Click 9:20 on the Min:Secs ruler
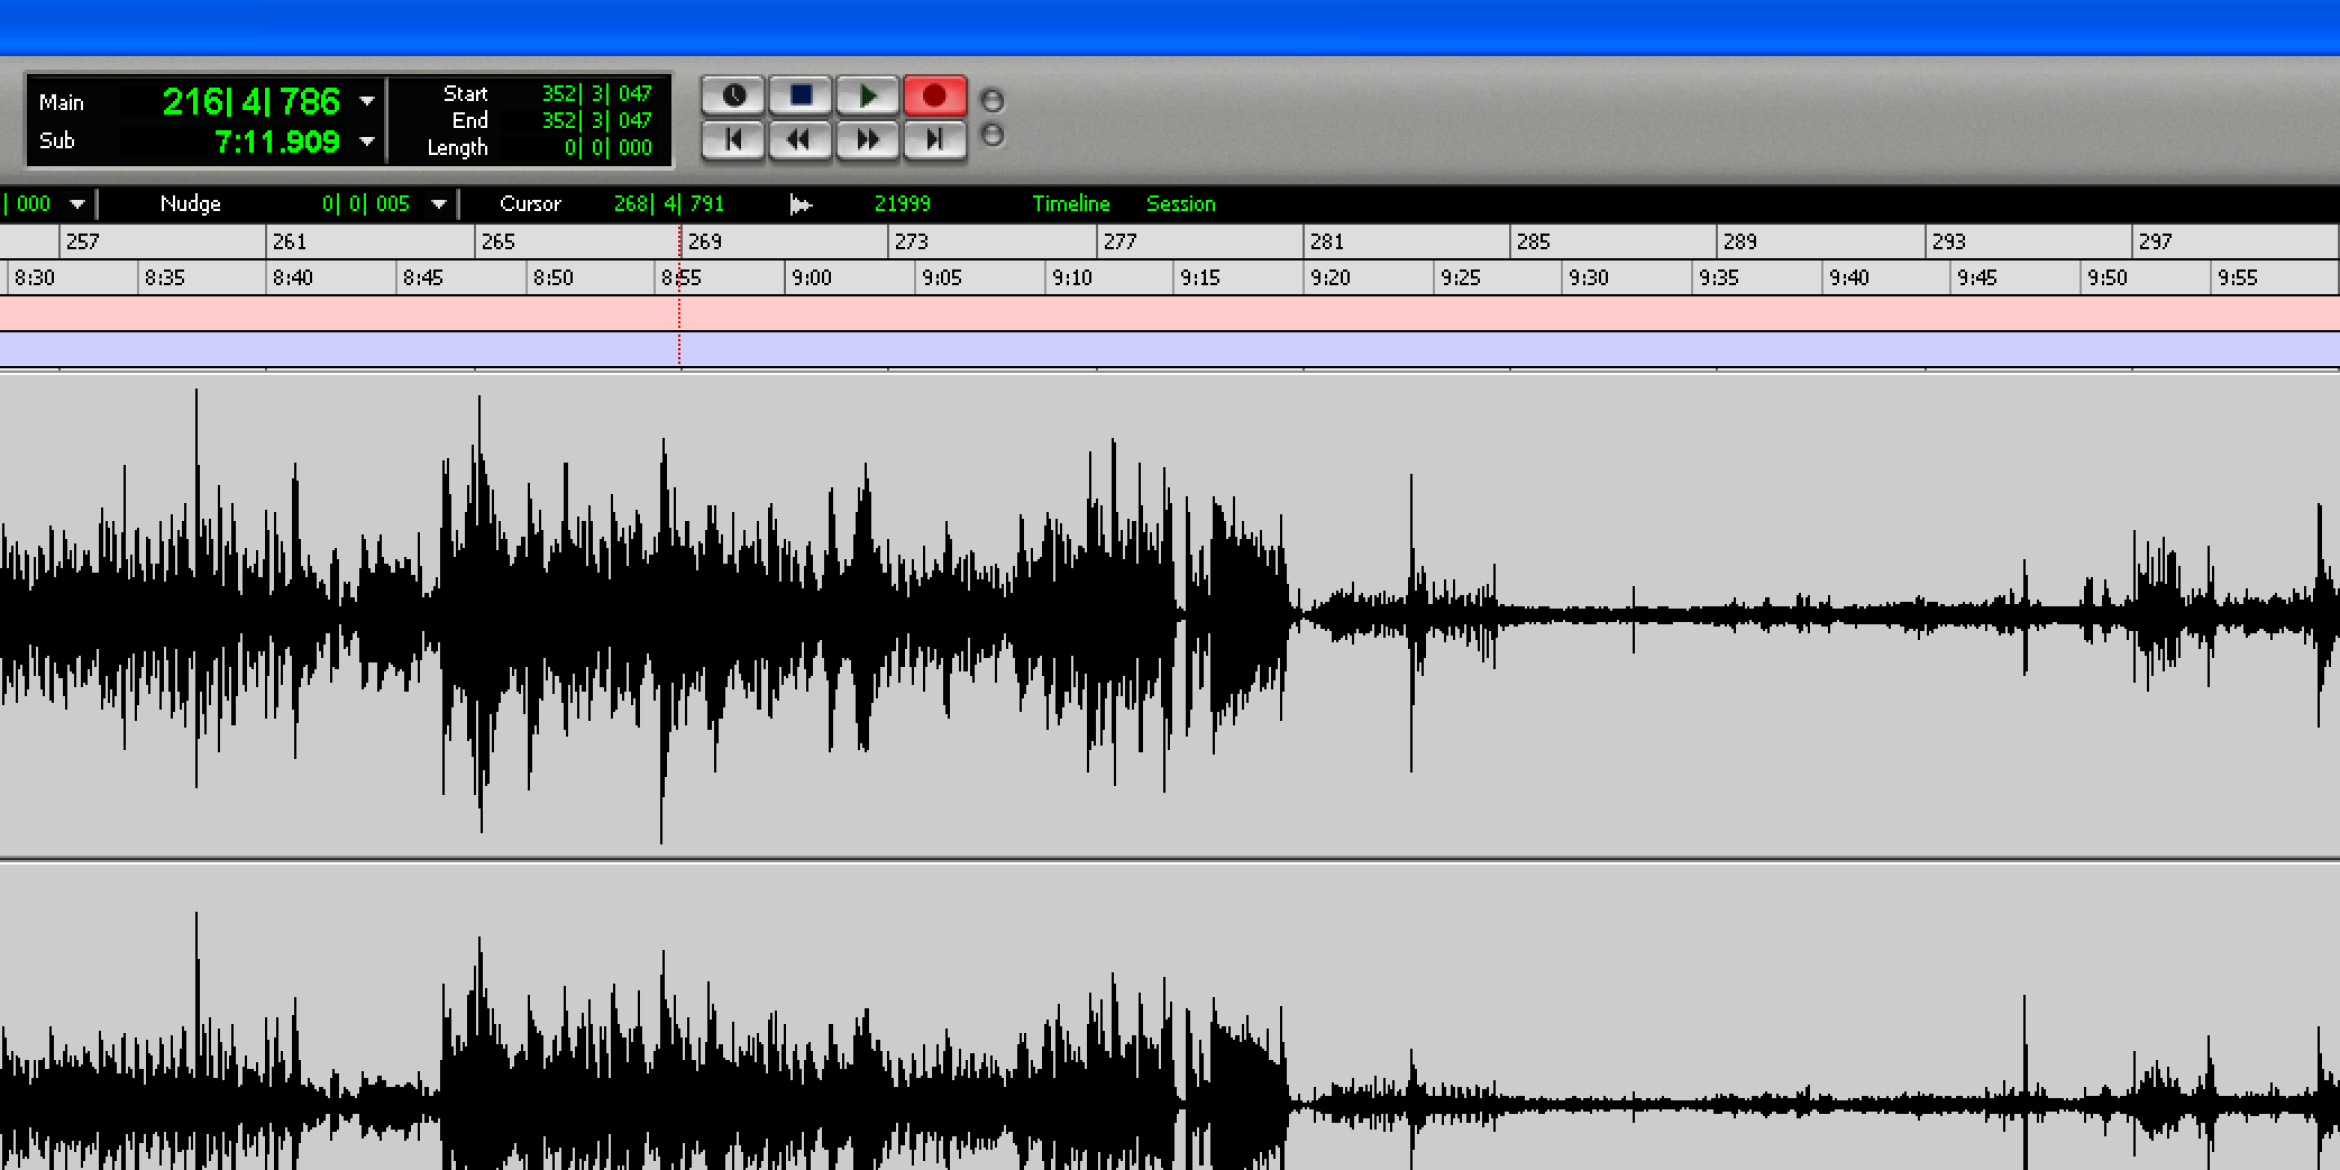 pyautogui.click(x=1330, y=278)
